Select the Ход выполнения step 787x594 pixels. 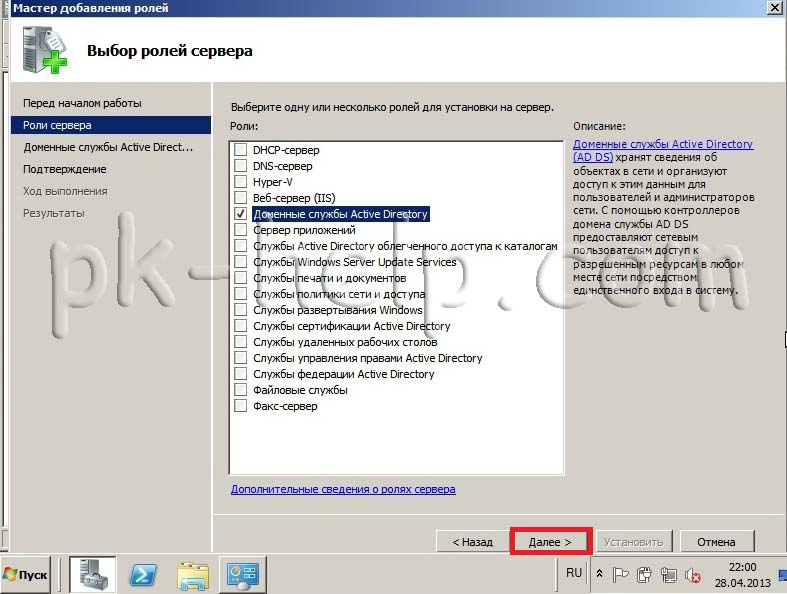coord(65,191)
